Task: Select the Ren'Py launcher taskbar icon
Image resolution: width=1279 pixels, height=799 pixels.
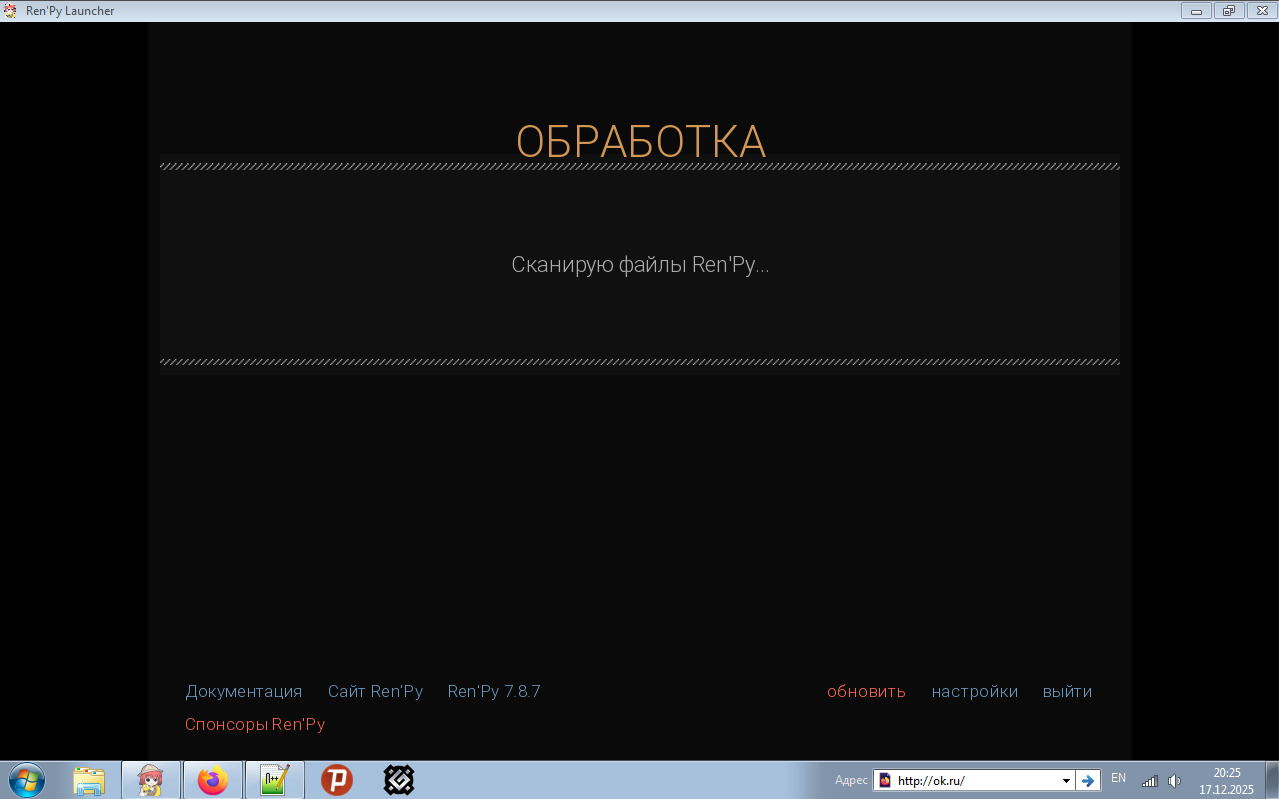Action: pyautogui.click(x=151, y=780)
